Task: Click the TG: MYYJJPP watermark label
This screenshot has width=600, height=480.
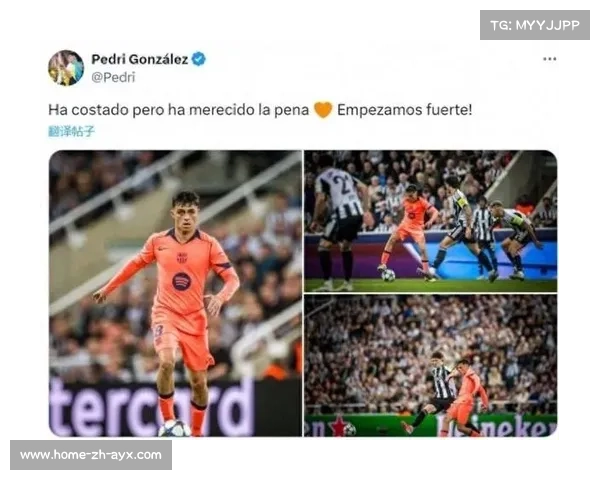Action: [535, 25]
